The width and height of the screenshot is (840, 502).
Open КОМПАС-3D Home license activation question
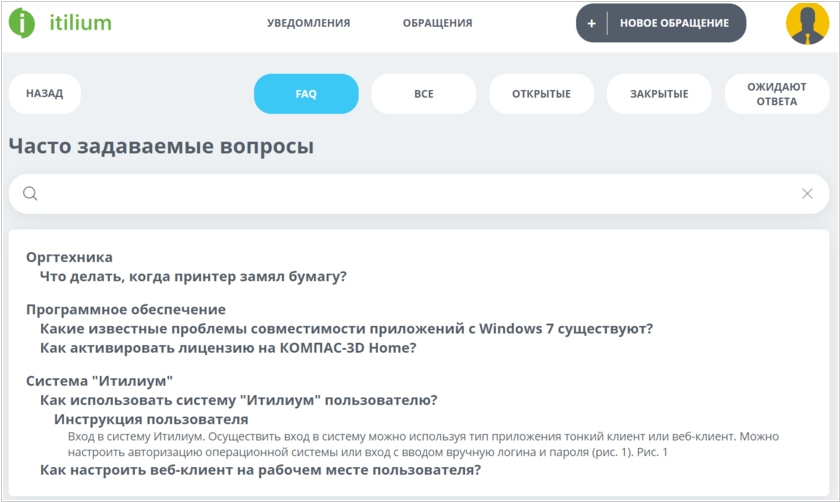click(228, 348)
